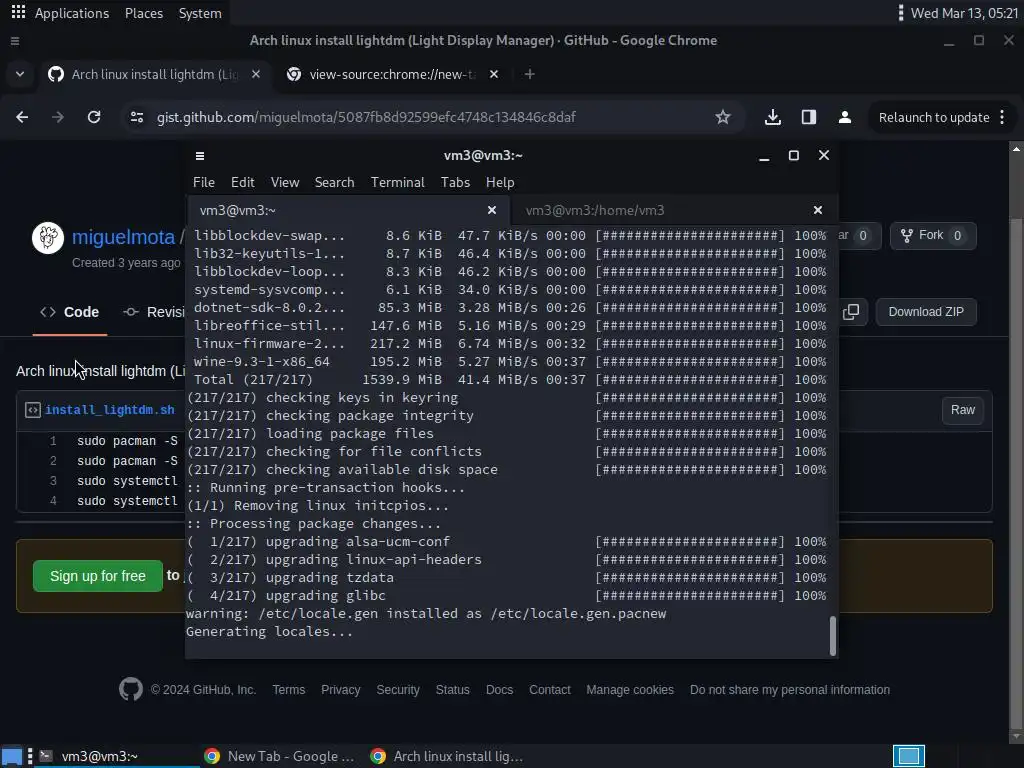Screen dimensions: 1024x768
Task: Open site information icon in address bar
Action: tap(137, 118)
